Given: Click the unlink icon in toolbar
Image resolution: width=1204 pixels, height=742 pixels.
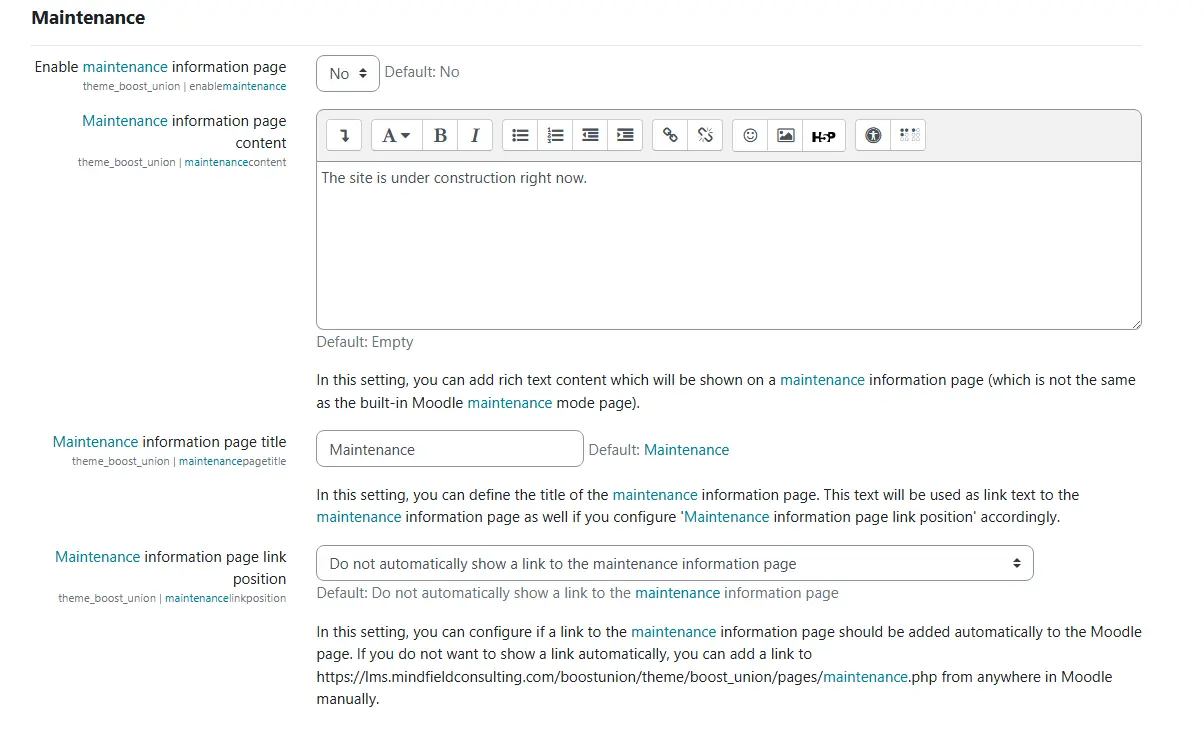Looking at the screenshot, I should point(705,135).
